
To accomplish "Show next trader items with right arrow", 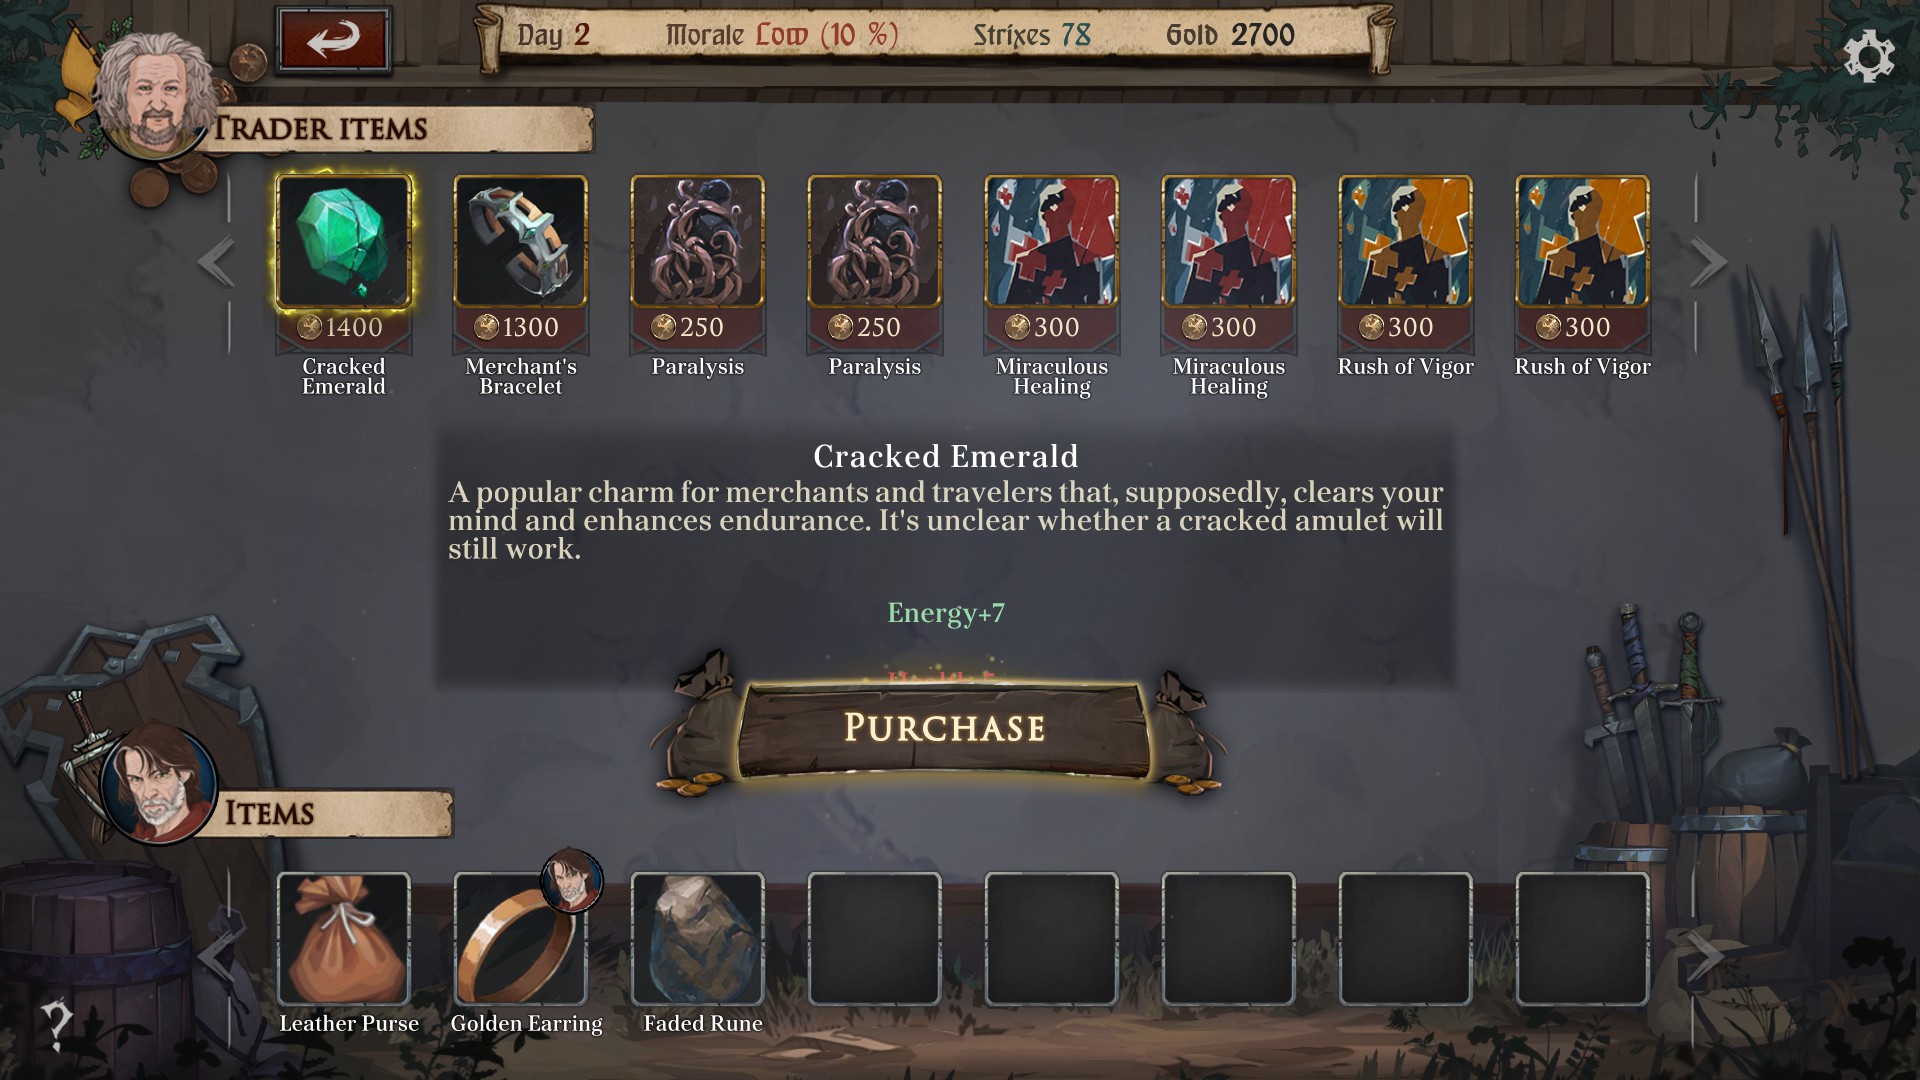I will (1708, 262).
